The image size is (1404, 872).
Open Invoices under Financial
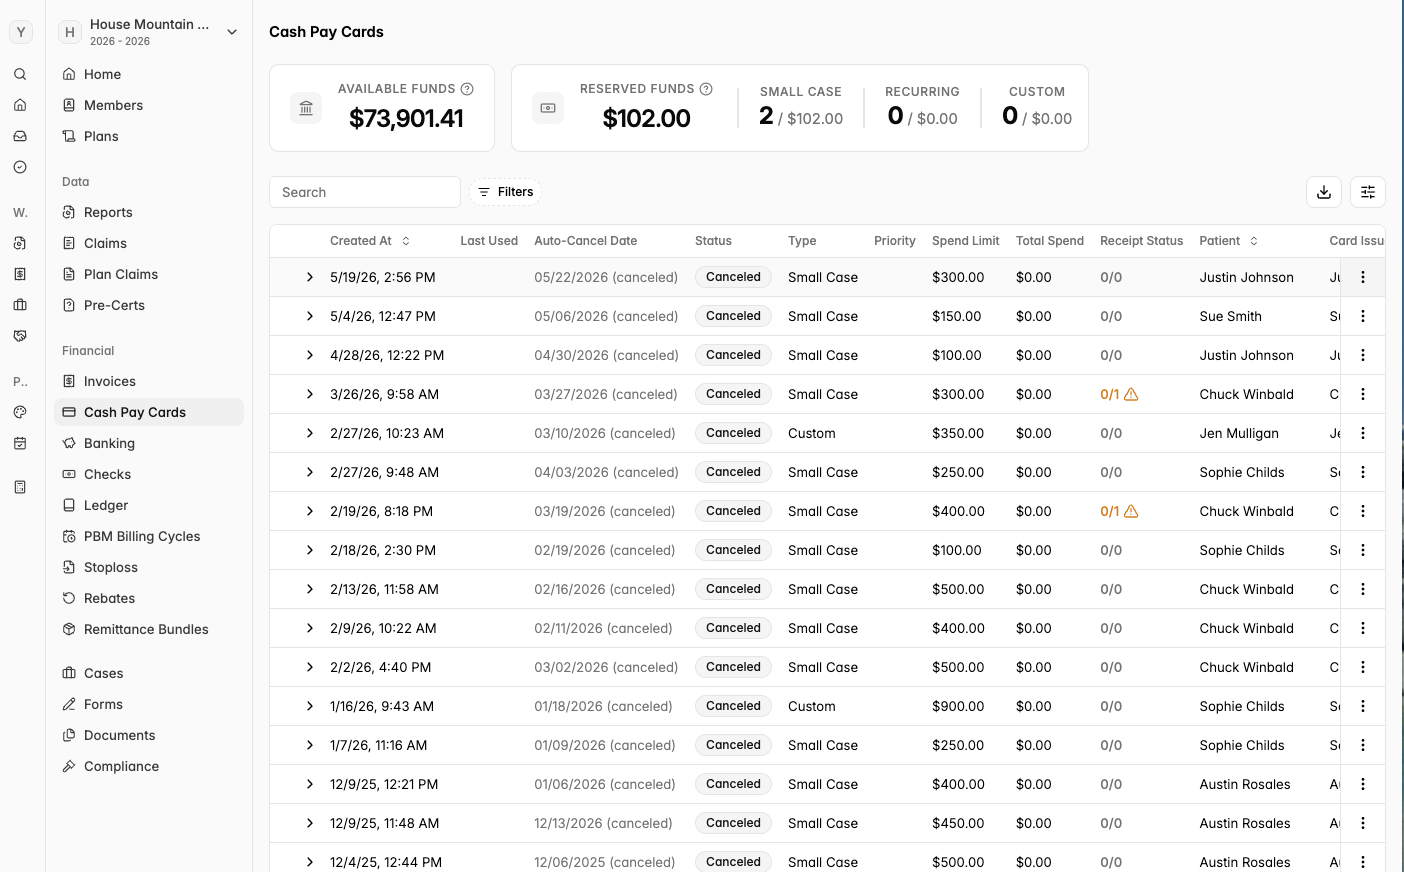[x=149, y=381]
